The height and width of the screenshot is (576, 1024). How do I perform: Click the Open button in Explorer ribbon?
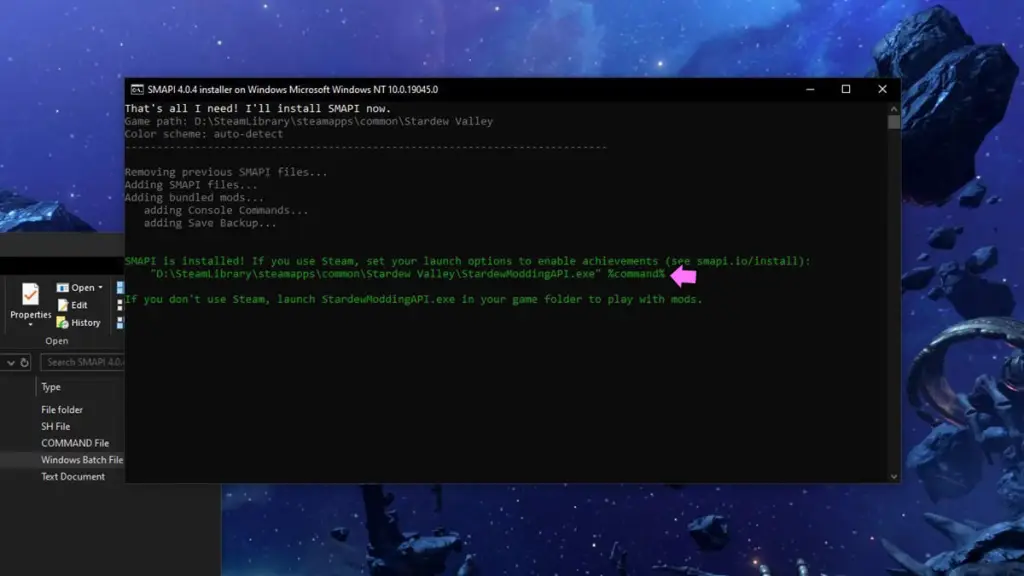point(76,287)
